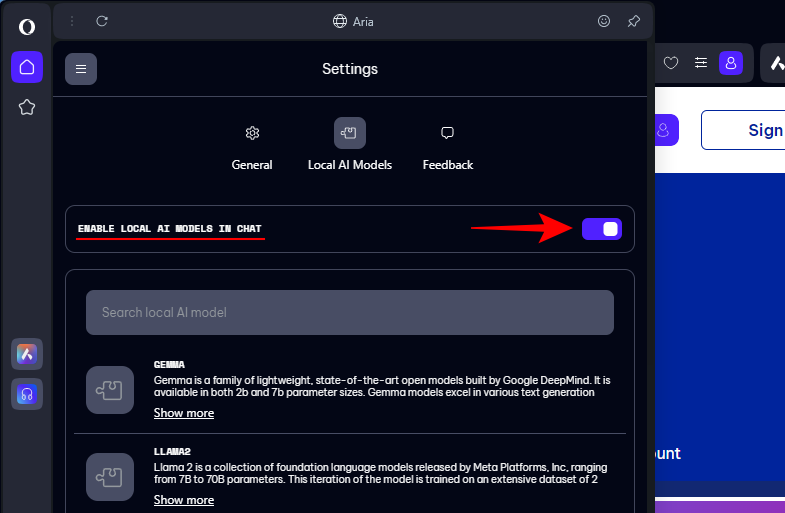Viewport: 785px width, 513px height.
Task: Open the Home icon in Opera sidebar
Action: (27, 67)
